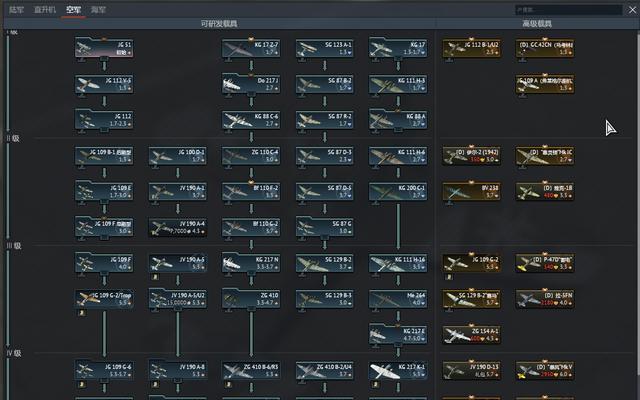
Task: Select premium (D) P-47D card
Action: pyautogui.click(x=545, y=263)
